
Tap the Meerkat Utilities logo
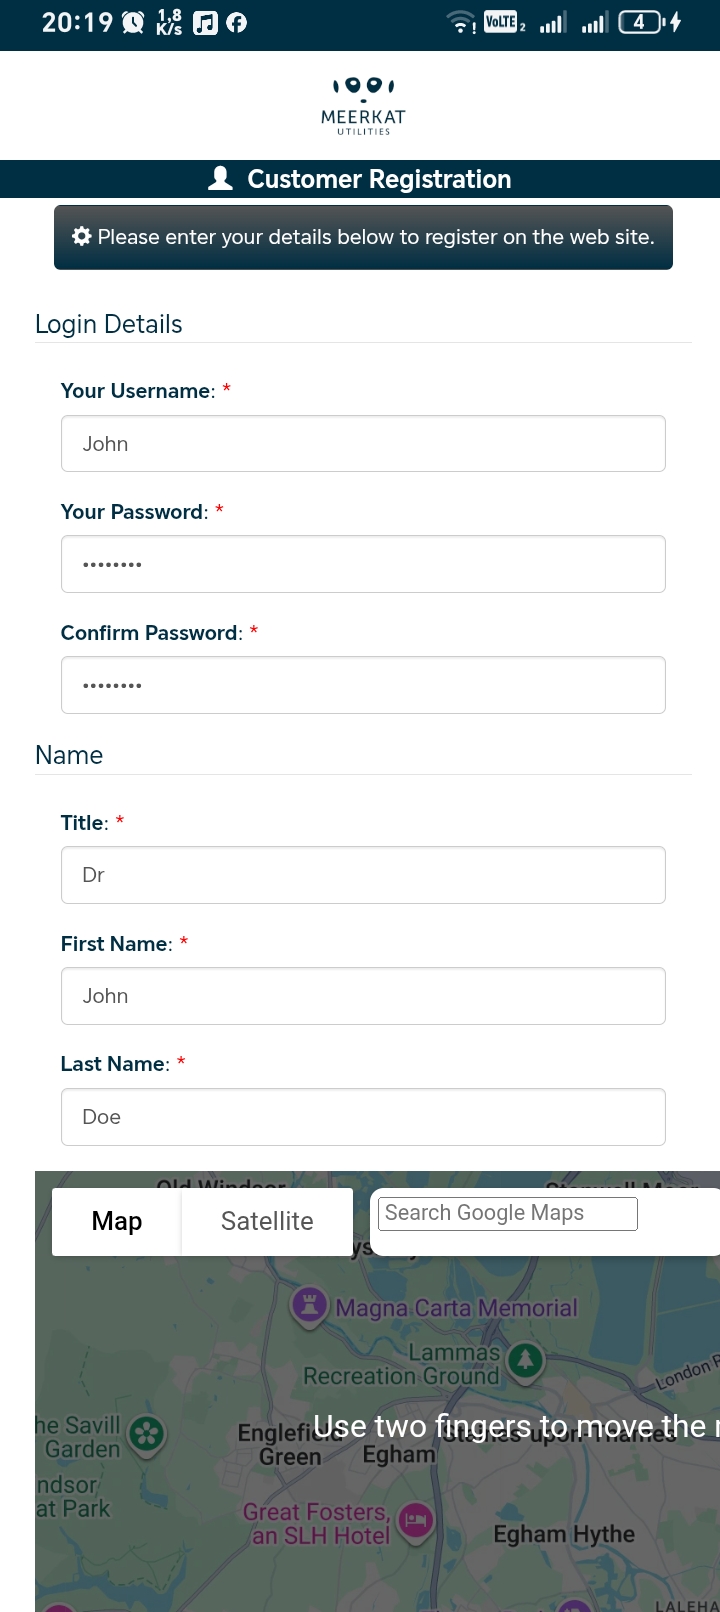[363, 105]
